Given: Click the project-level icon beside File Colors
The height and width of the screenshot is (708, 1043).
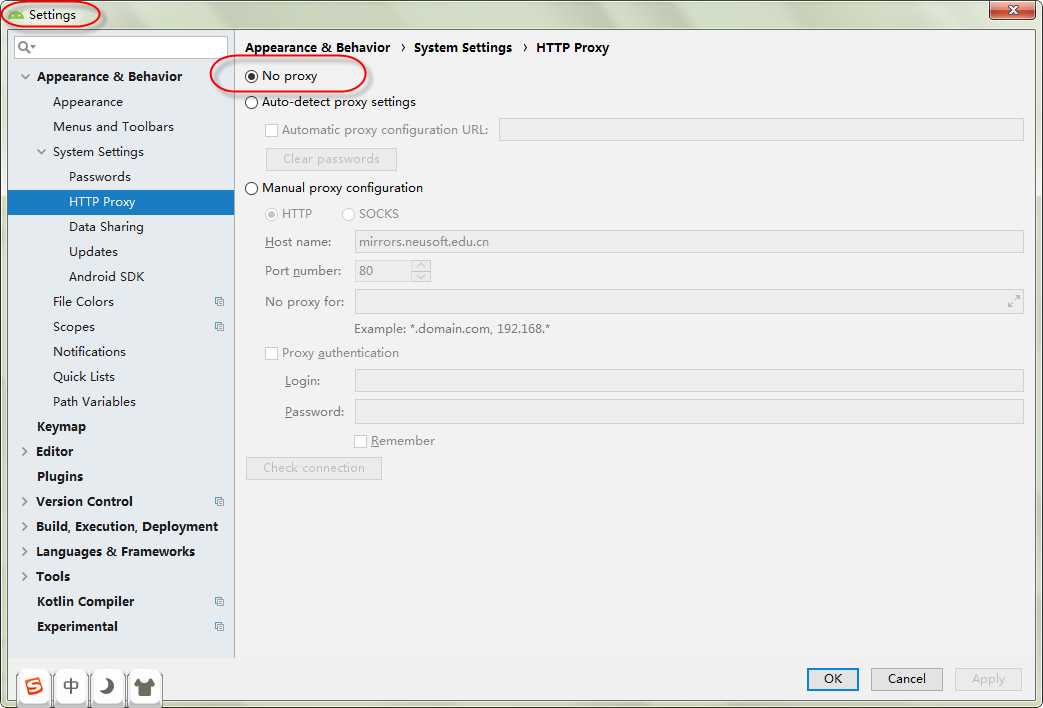Looking at the screenshot, I should click(219, 302).
